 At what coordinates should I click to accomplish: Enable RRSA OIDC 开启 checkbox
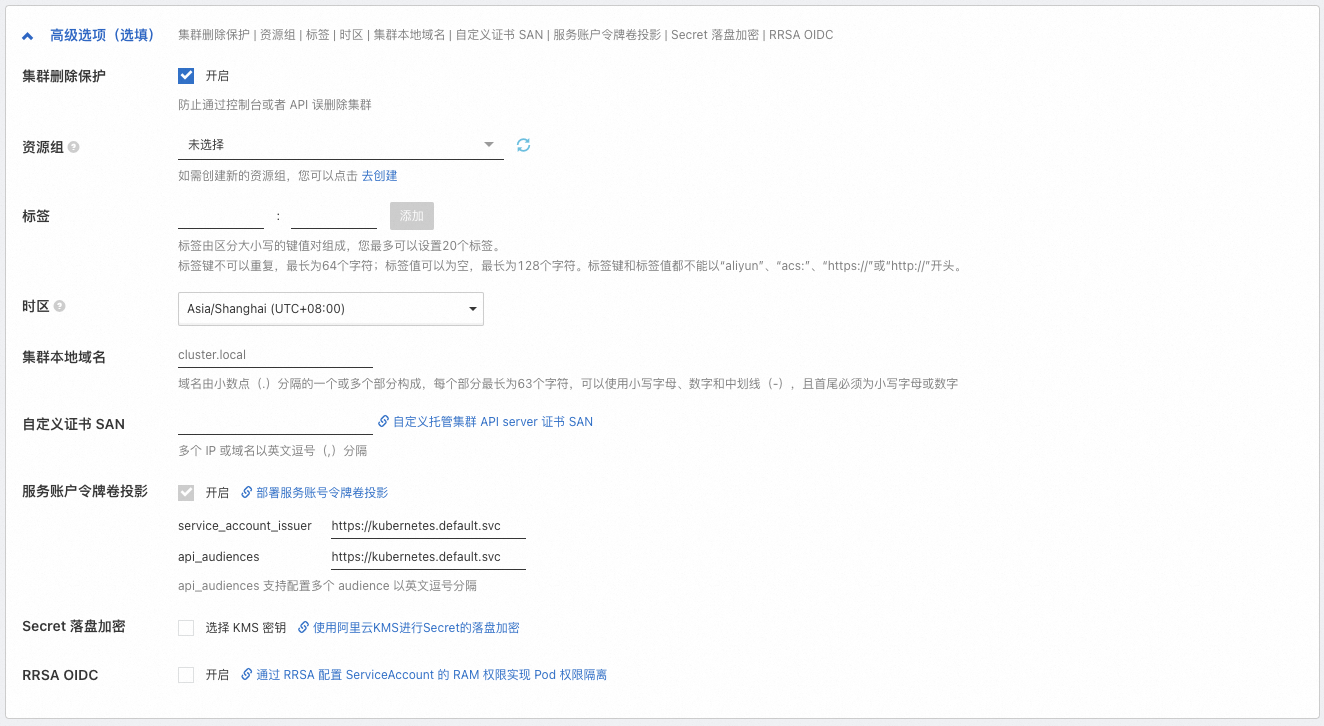click(x=186, y=675)
